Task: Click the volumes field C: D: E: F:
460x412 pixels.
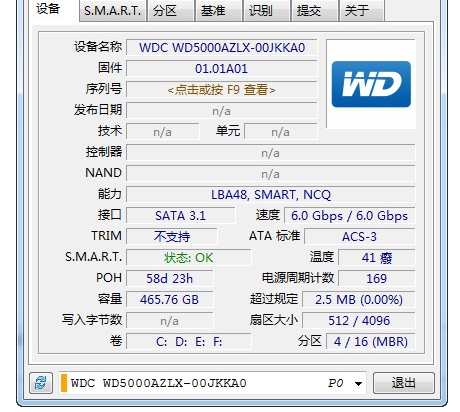Action: click(x=188, y=341)
